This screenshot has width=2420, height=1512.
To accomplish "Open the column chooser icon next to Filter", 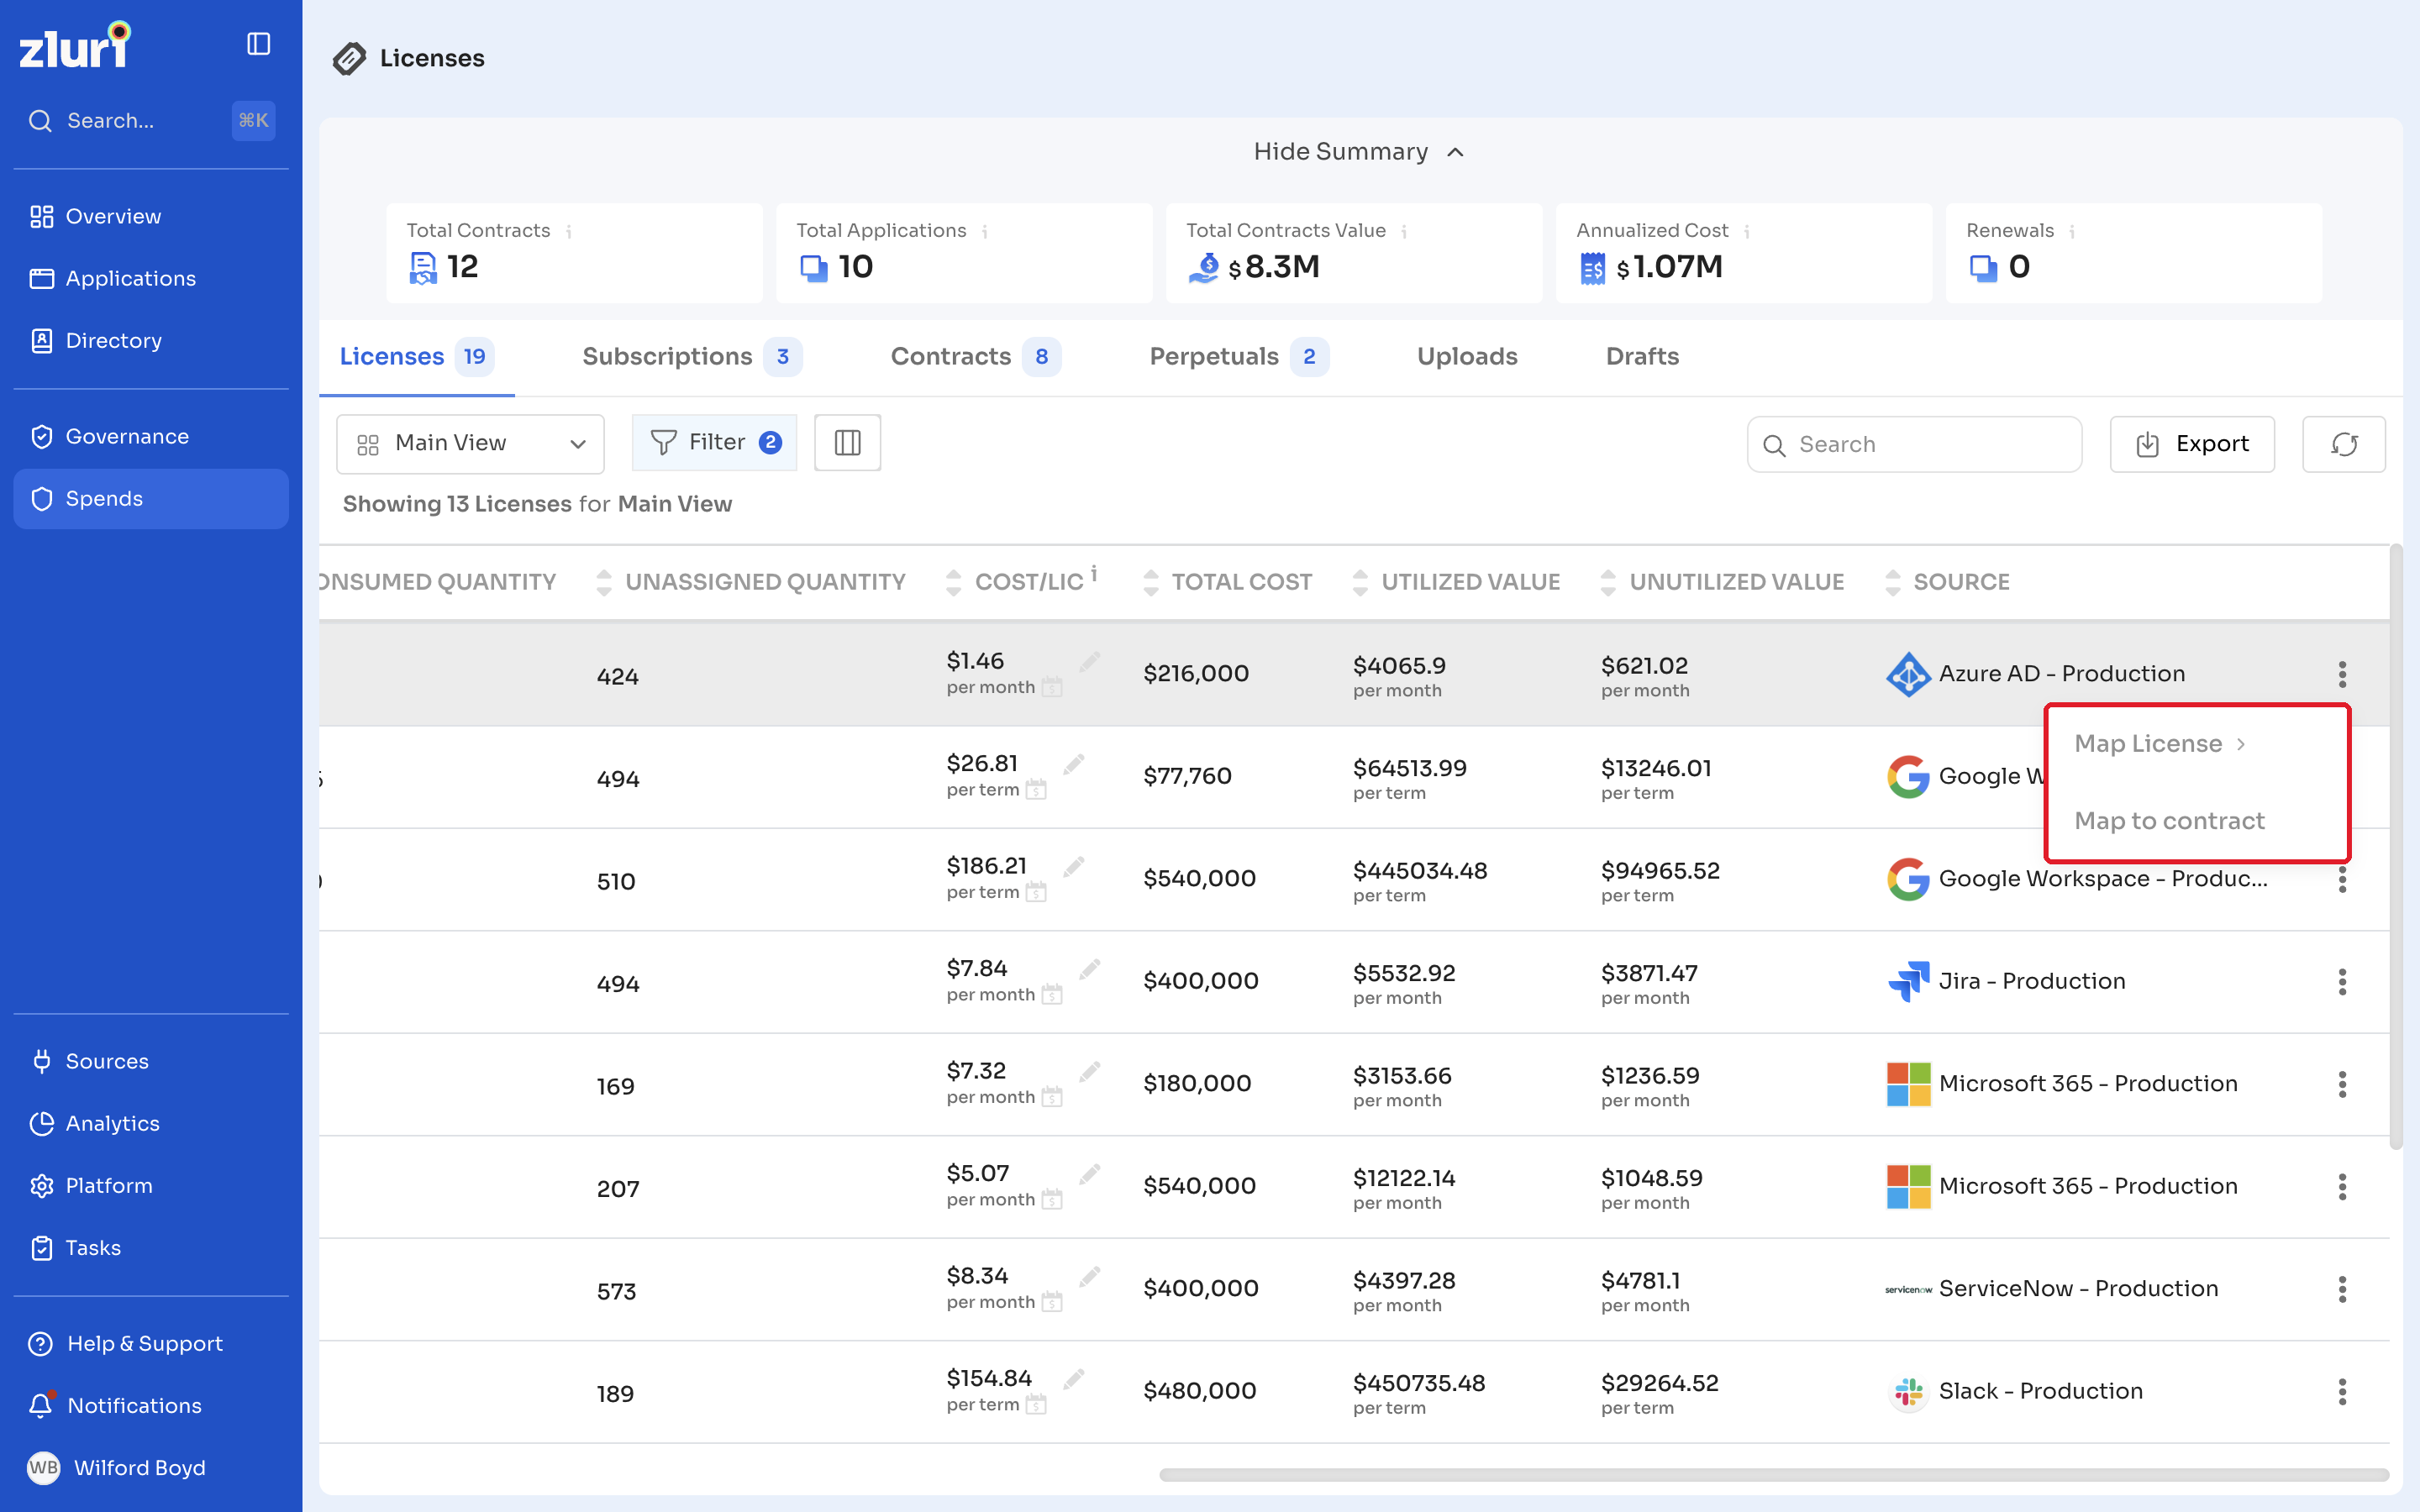I will coord(847,442).
